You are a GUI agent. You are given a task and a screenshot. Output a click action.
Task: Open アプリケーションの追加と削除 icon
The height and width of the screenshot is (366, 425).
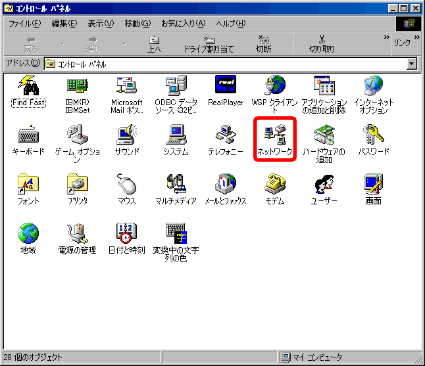pos(324,95)
